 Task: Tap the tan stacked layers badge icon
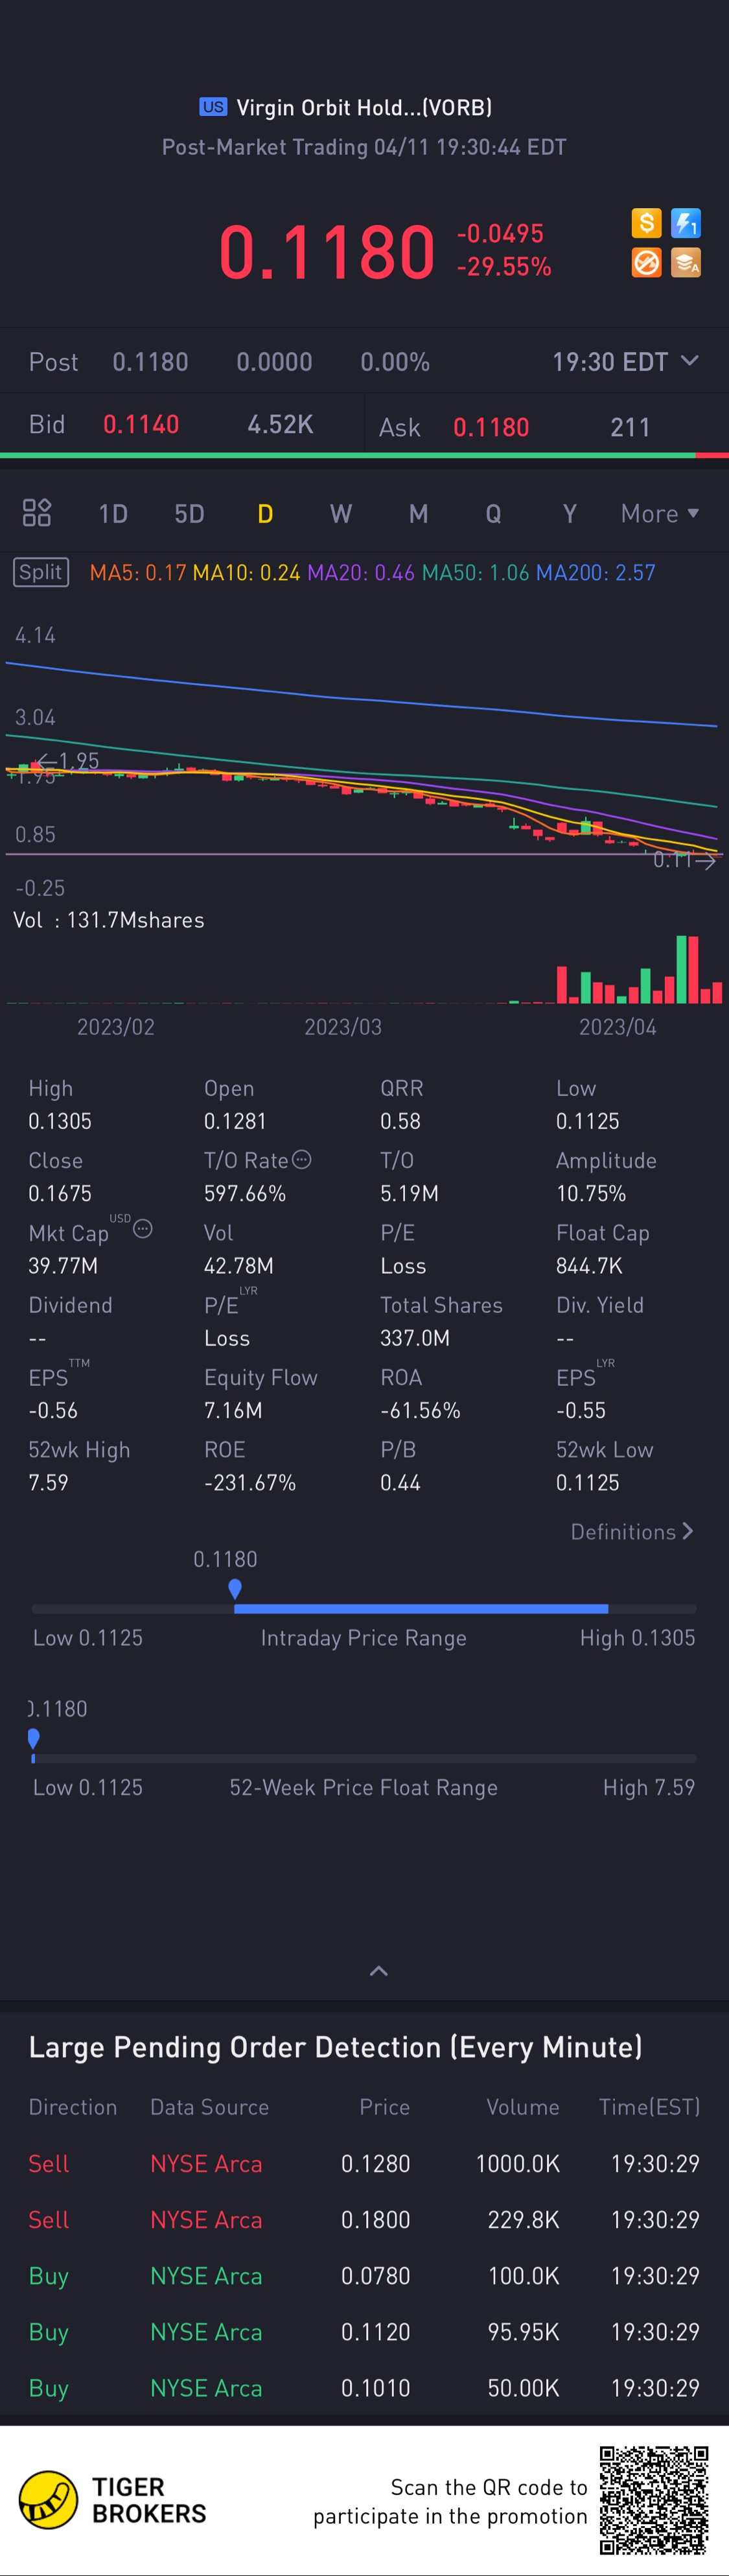[686, 263]
